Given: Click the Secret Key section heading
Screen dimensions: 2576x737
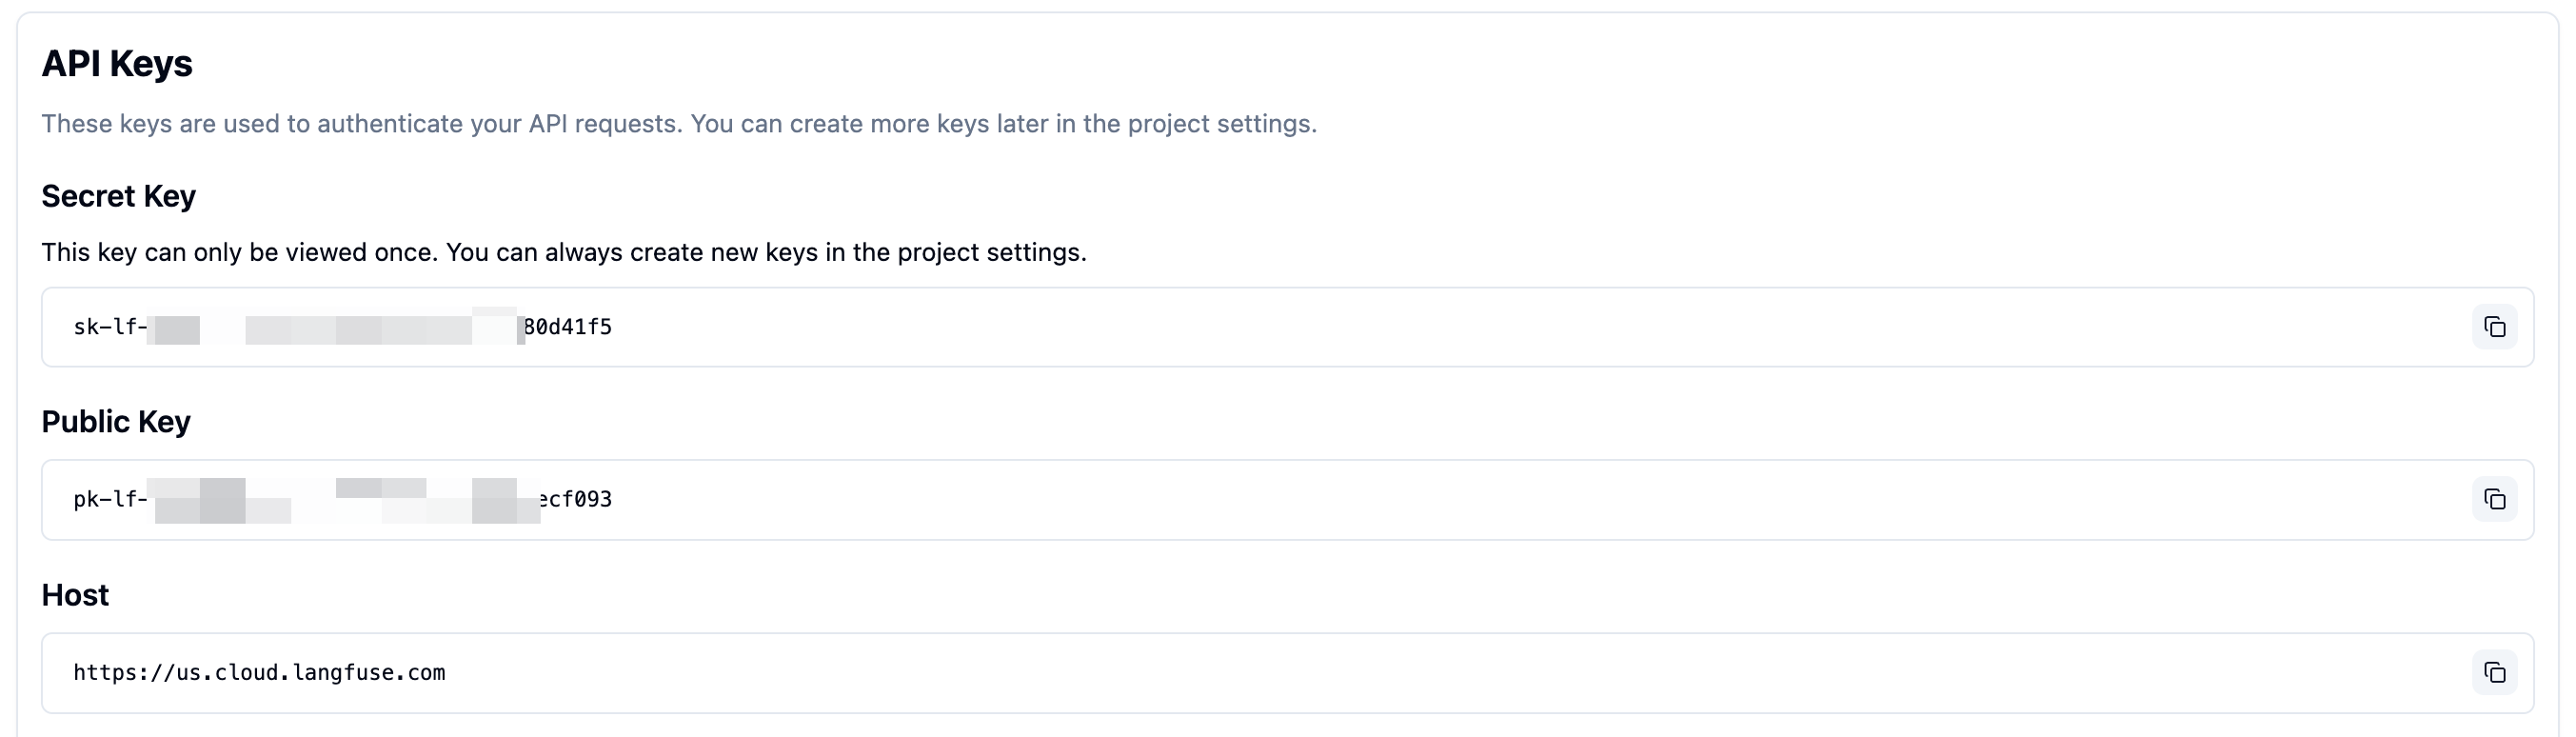Looking at the screenshot, I should pyautogui.click(x=118, y=196).
